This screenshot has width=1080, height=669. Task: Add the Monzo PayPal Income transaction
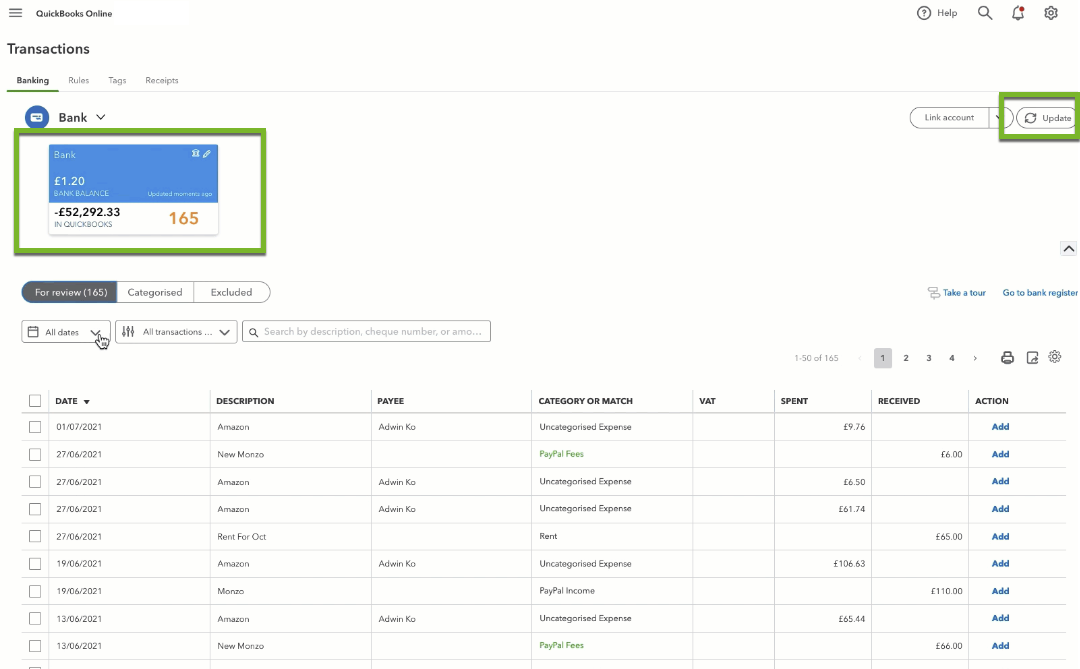(1000, 591)
